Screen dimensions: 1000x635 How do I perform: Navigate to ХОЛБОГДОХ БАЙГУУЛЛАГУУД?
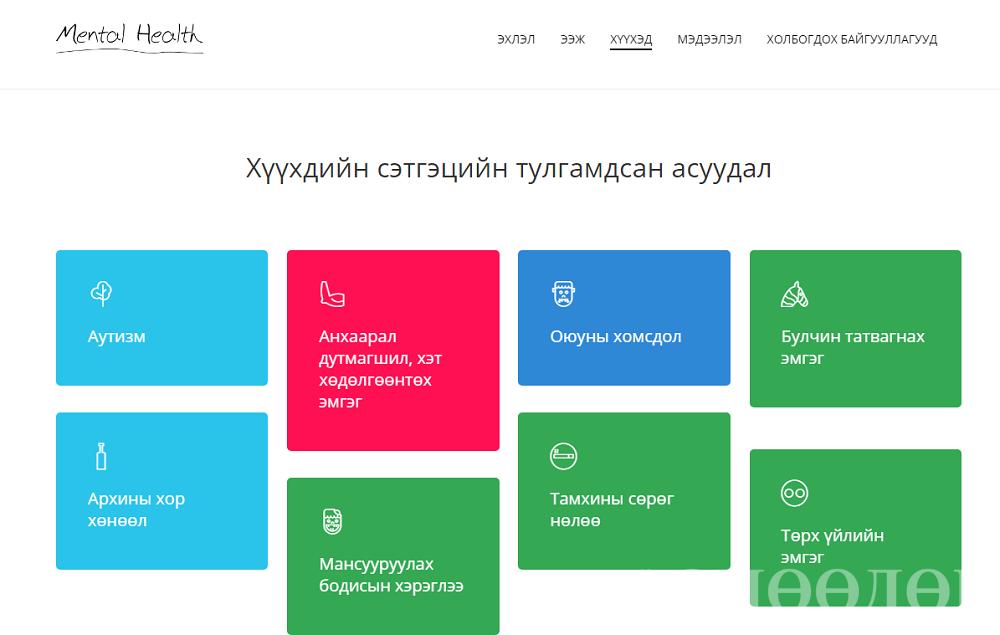pos(851,40)
